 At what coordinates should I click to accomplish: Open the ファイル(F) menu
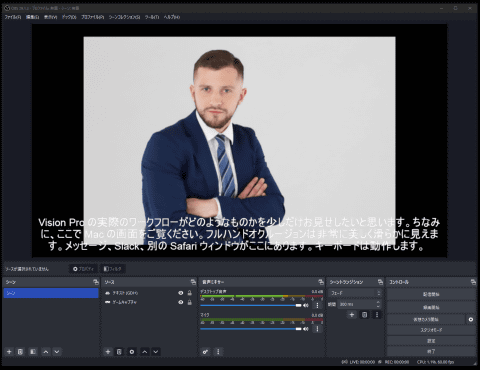(13, 17)
